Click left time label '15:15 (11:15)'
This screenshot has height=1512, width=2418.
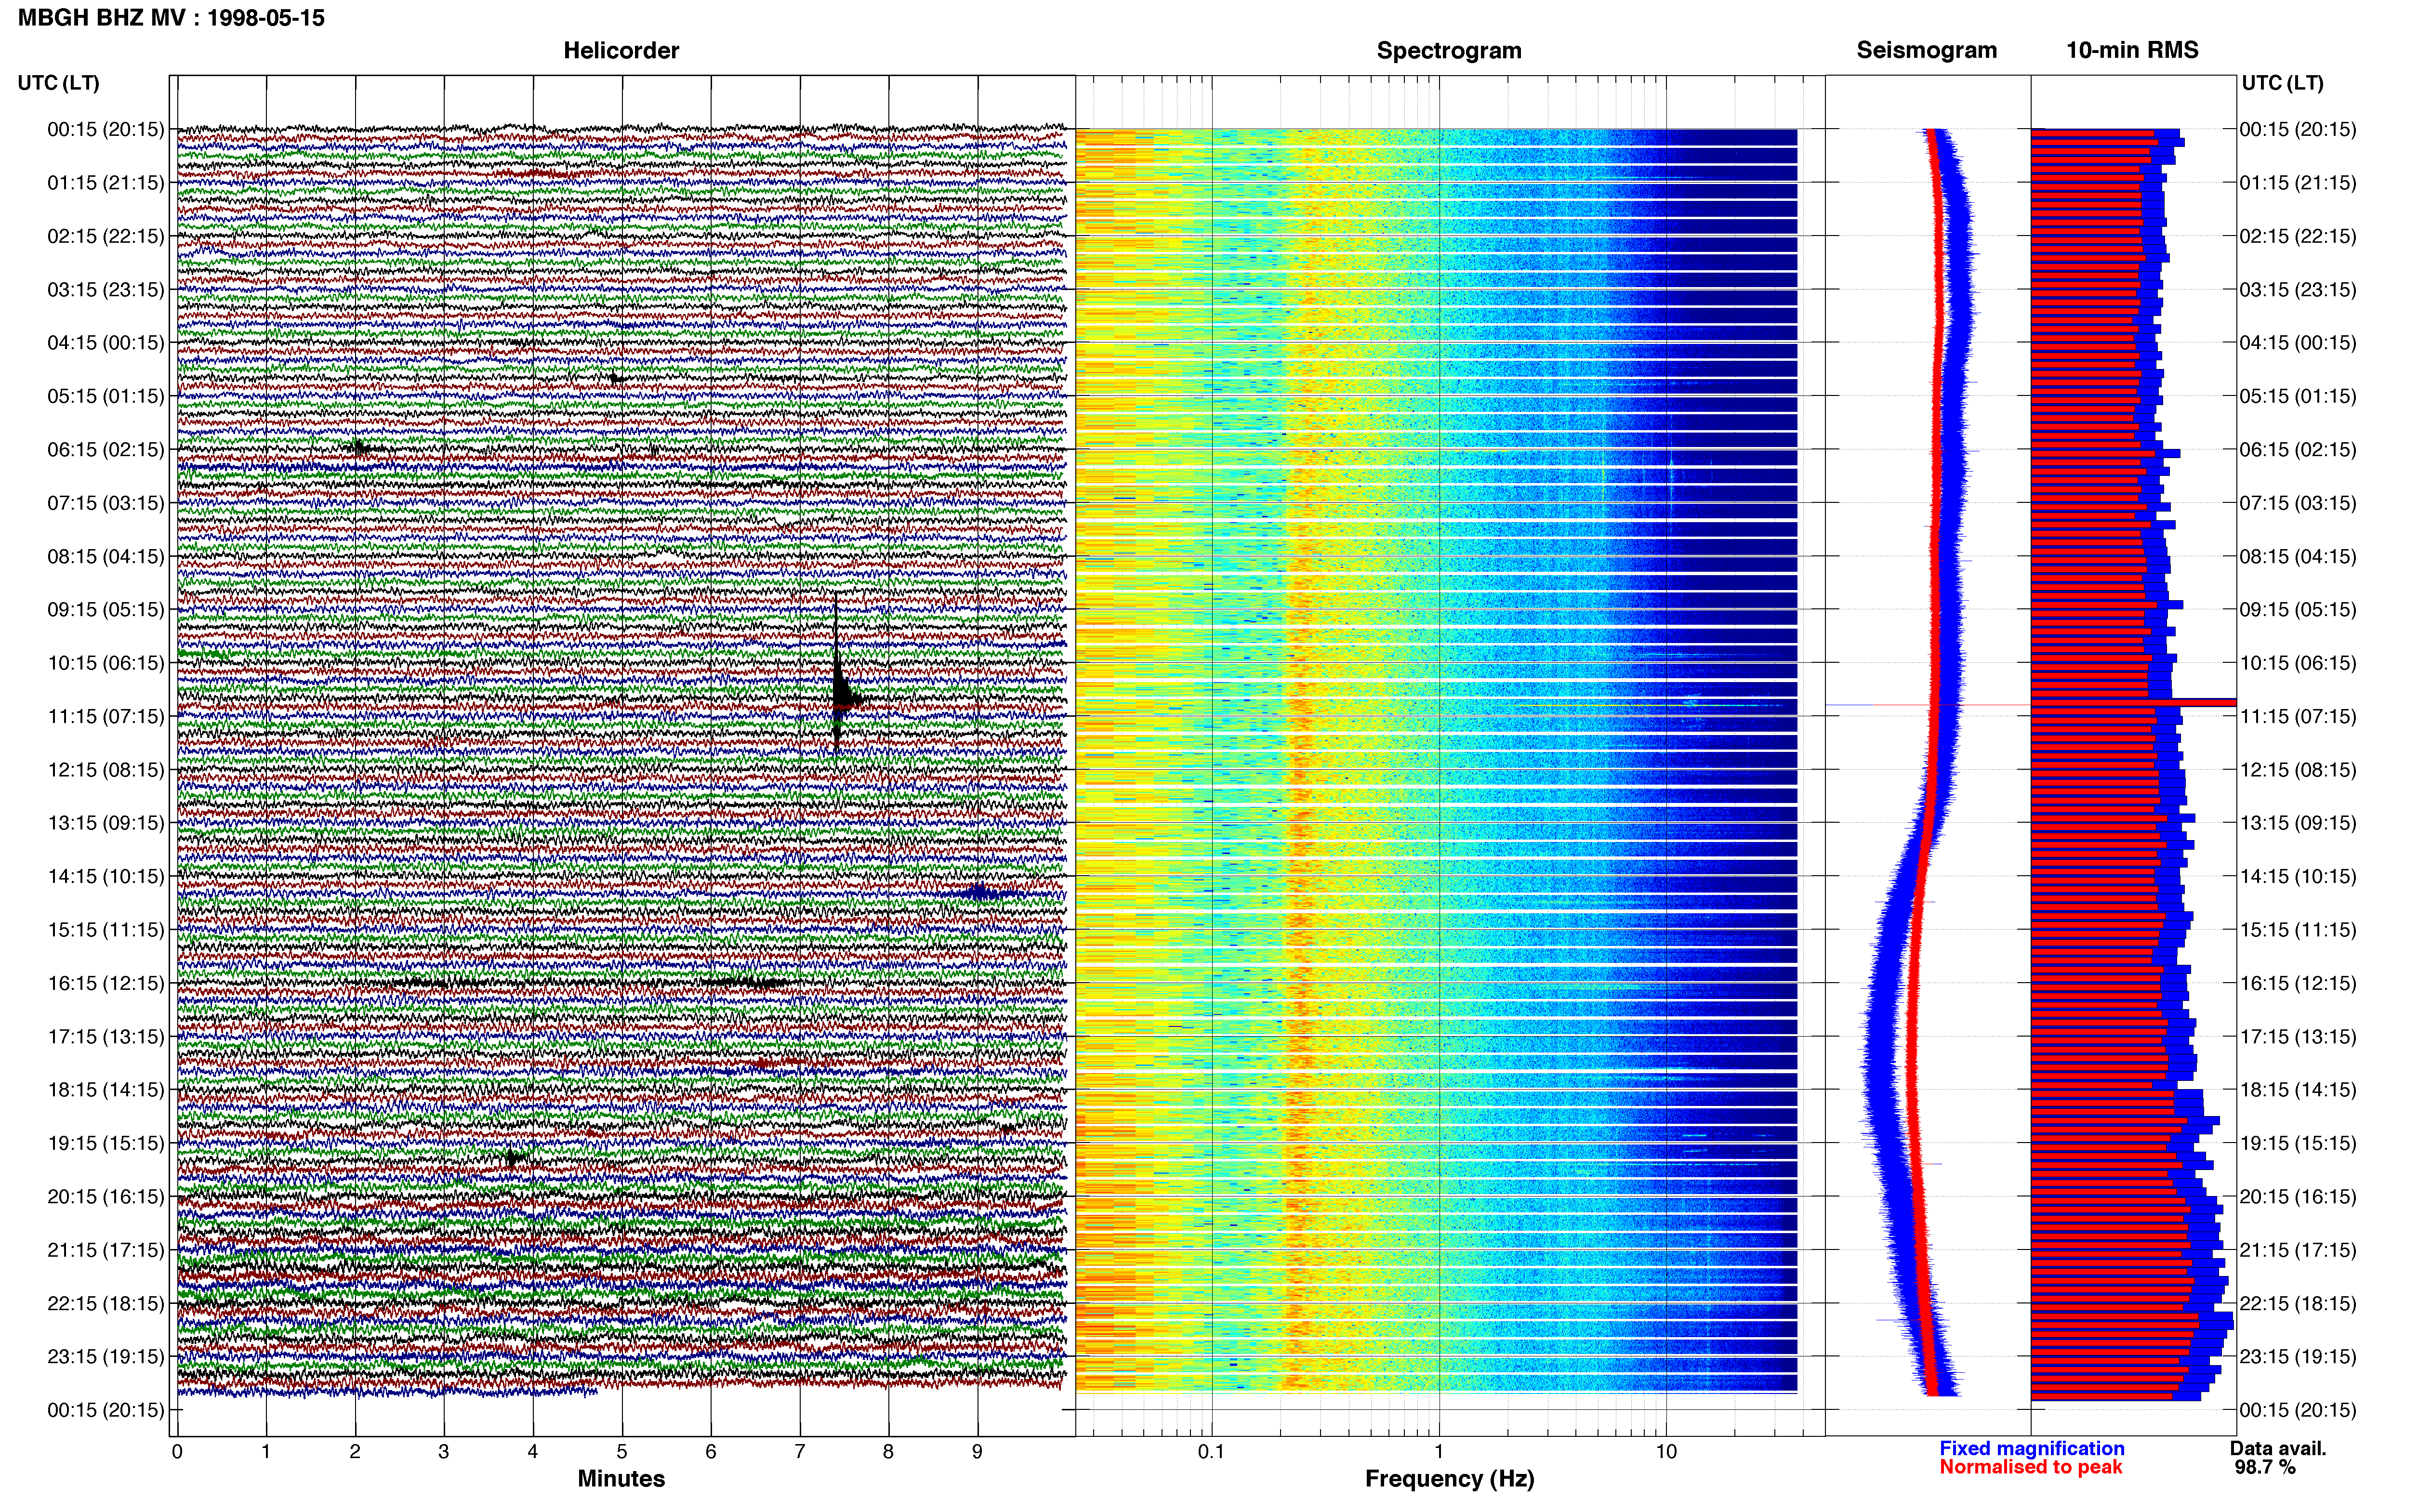point(106,930)
